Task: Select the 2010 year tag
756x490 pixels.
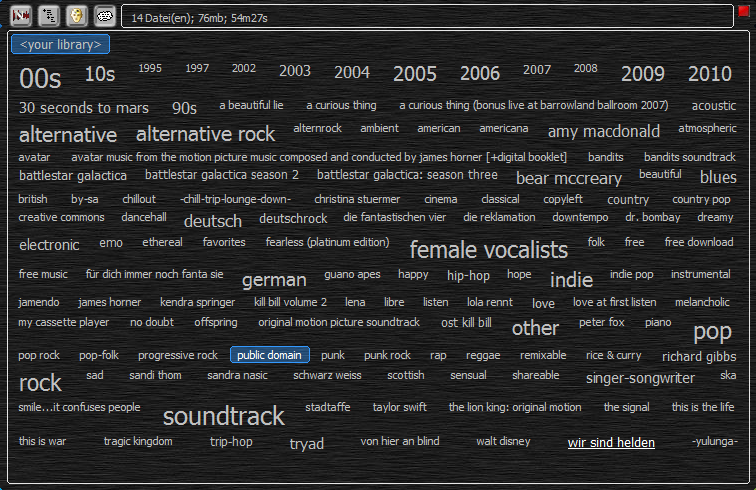Action: tap(709, 74)
